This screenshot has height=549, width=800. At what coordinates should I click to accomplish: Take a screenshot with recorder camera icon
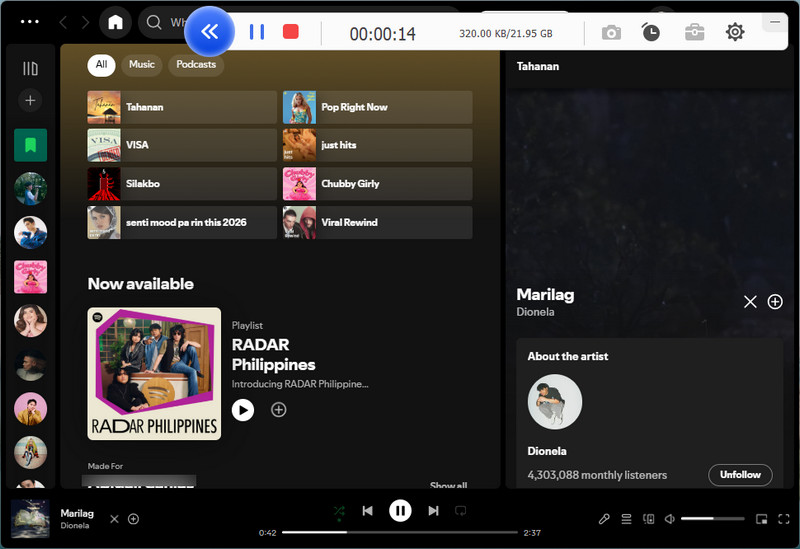(x=611, y=33)
